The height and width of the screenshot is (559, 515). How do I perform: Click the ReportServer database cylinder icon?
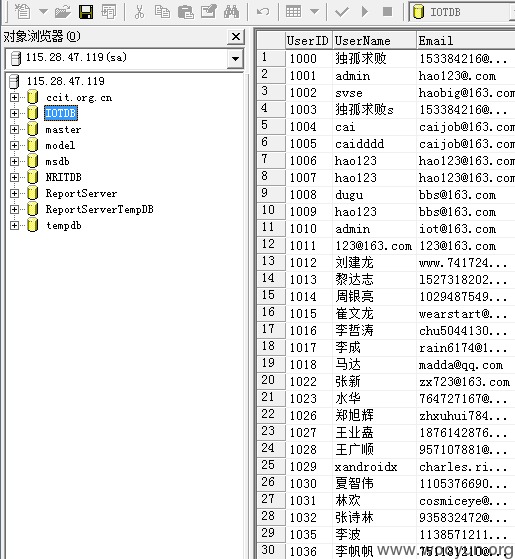tap(33, 193)
